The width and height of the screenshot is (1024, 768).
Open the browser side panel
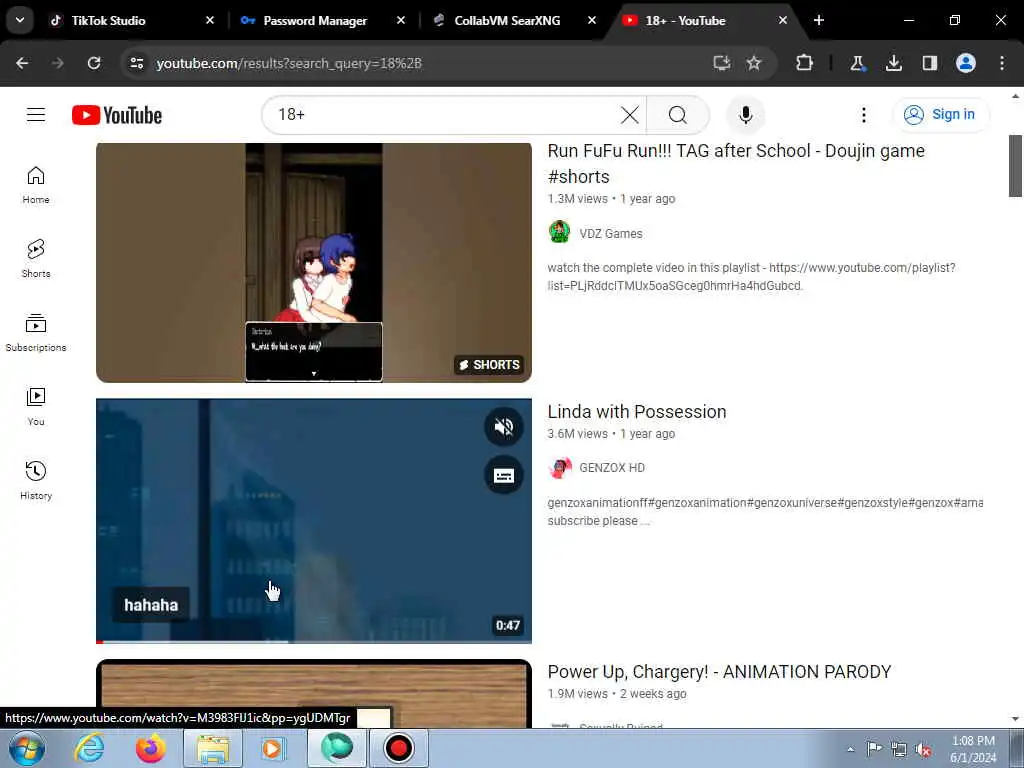[x=929, y=63]
